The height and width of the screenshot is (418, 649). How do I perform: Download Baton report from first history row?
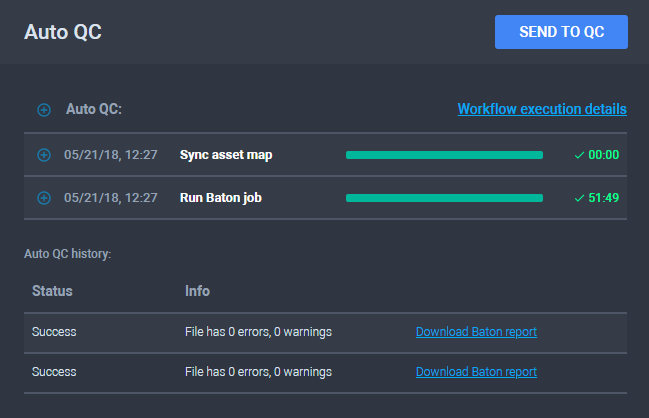click(476, 332)
